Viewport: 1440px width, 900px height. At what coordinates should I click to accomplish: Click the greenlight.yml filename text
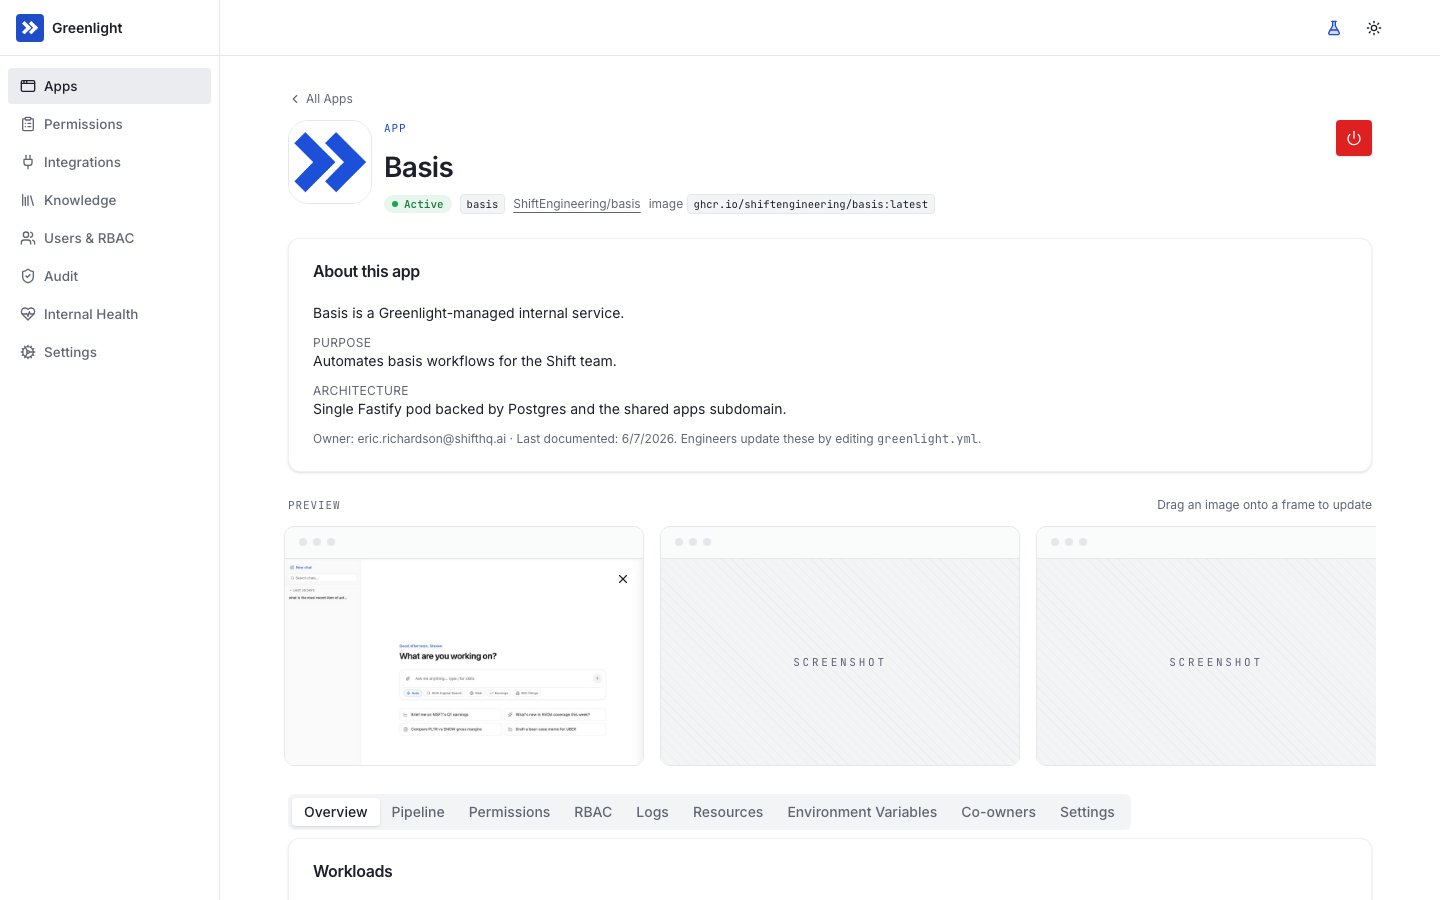point(927,439)
